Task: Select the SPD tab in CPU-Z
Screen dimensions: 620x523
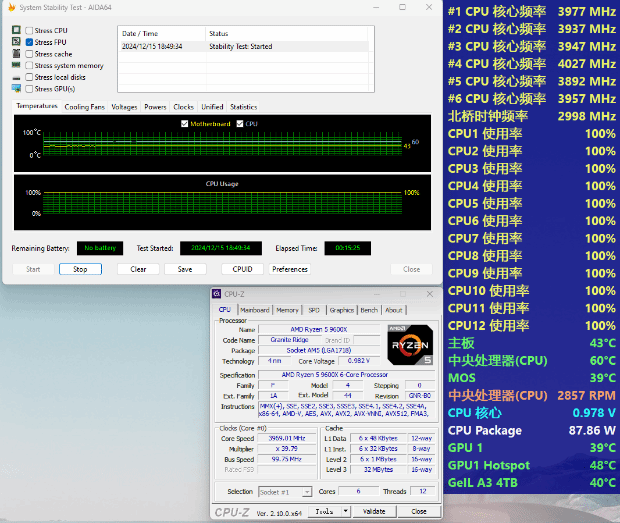Action: [x=314, y=310]
